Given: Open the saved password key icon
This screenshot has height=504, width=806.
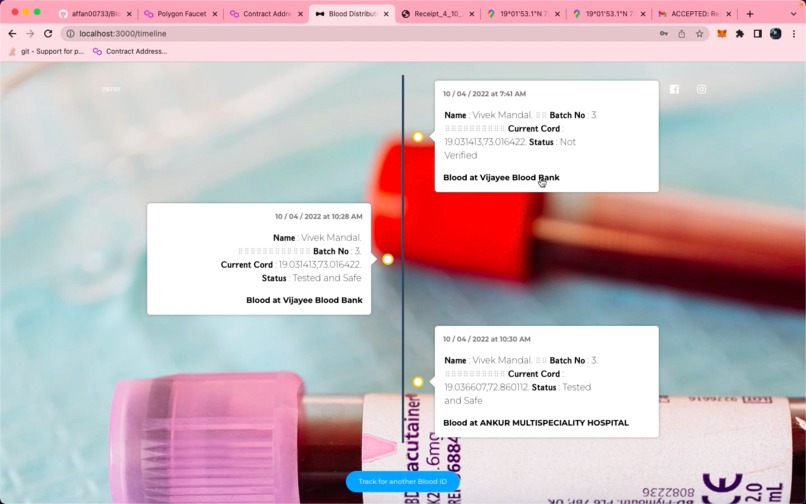Looking at the screenshot, I should (664, 33).
